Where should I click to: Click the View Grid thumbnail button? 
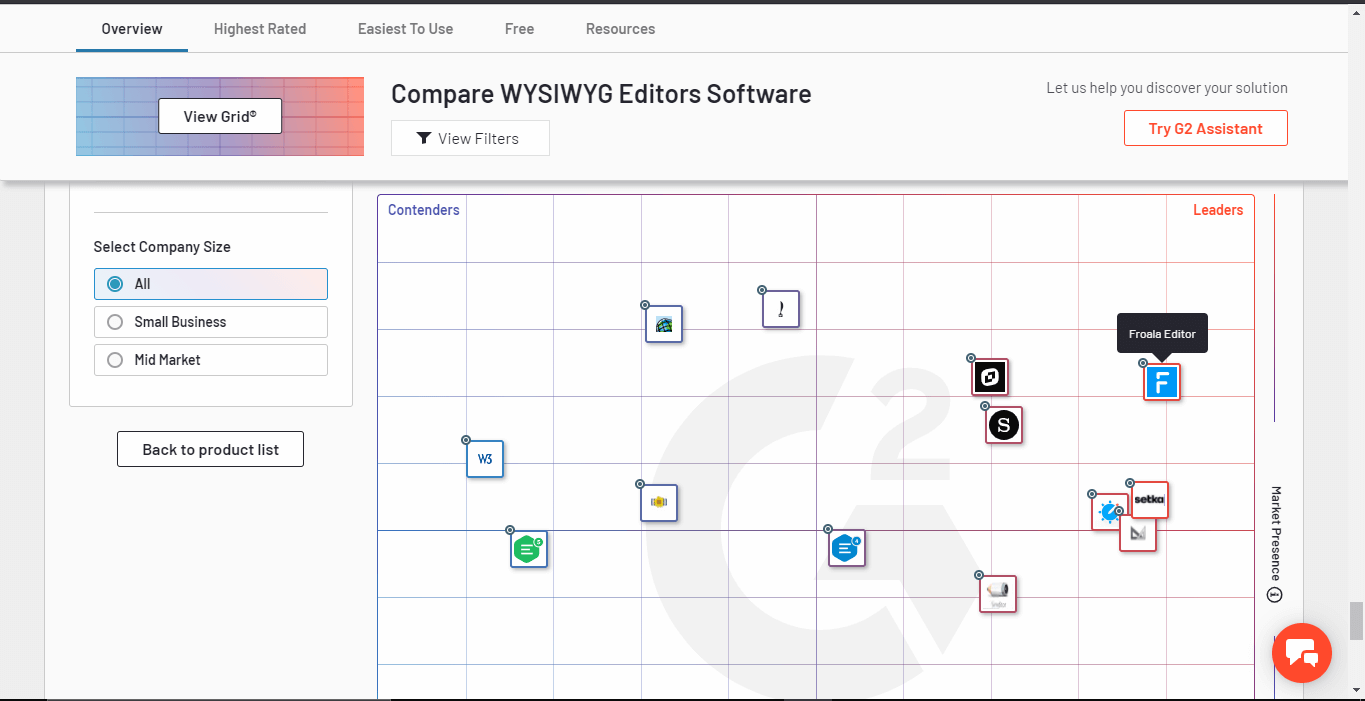point(220,116)
